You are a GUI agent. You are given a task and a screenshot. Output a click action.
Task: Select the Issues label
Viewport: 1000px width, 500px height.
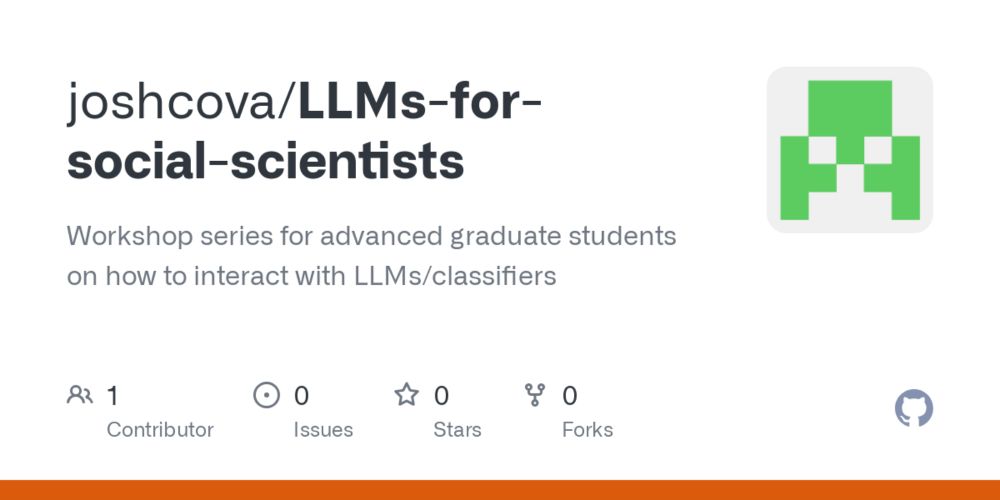[323, 430]
